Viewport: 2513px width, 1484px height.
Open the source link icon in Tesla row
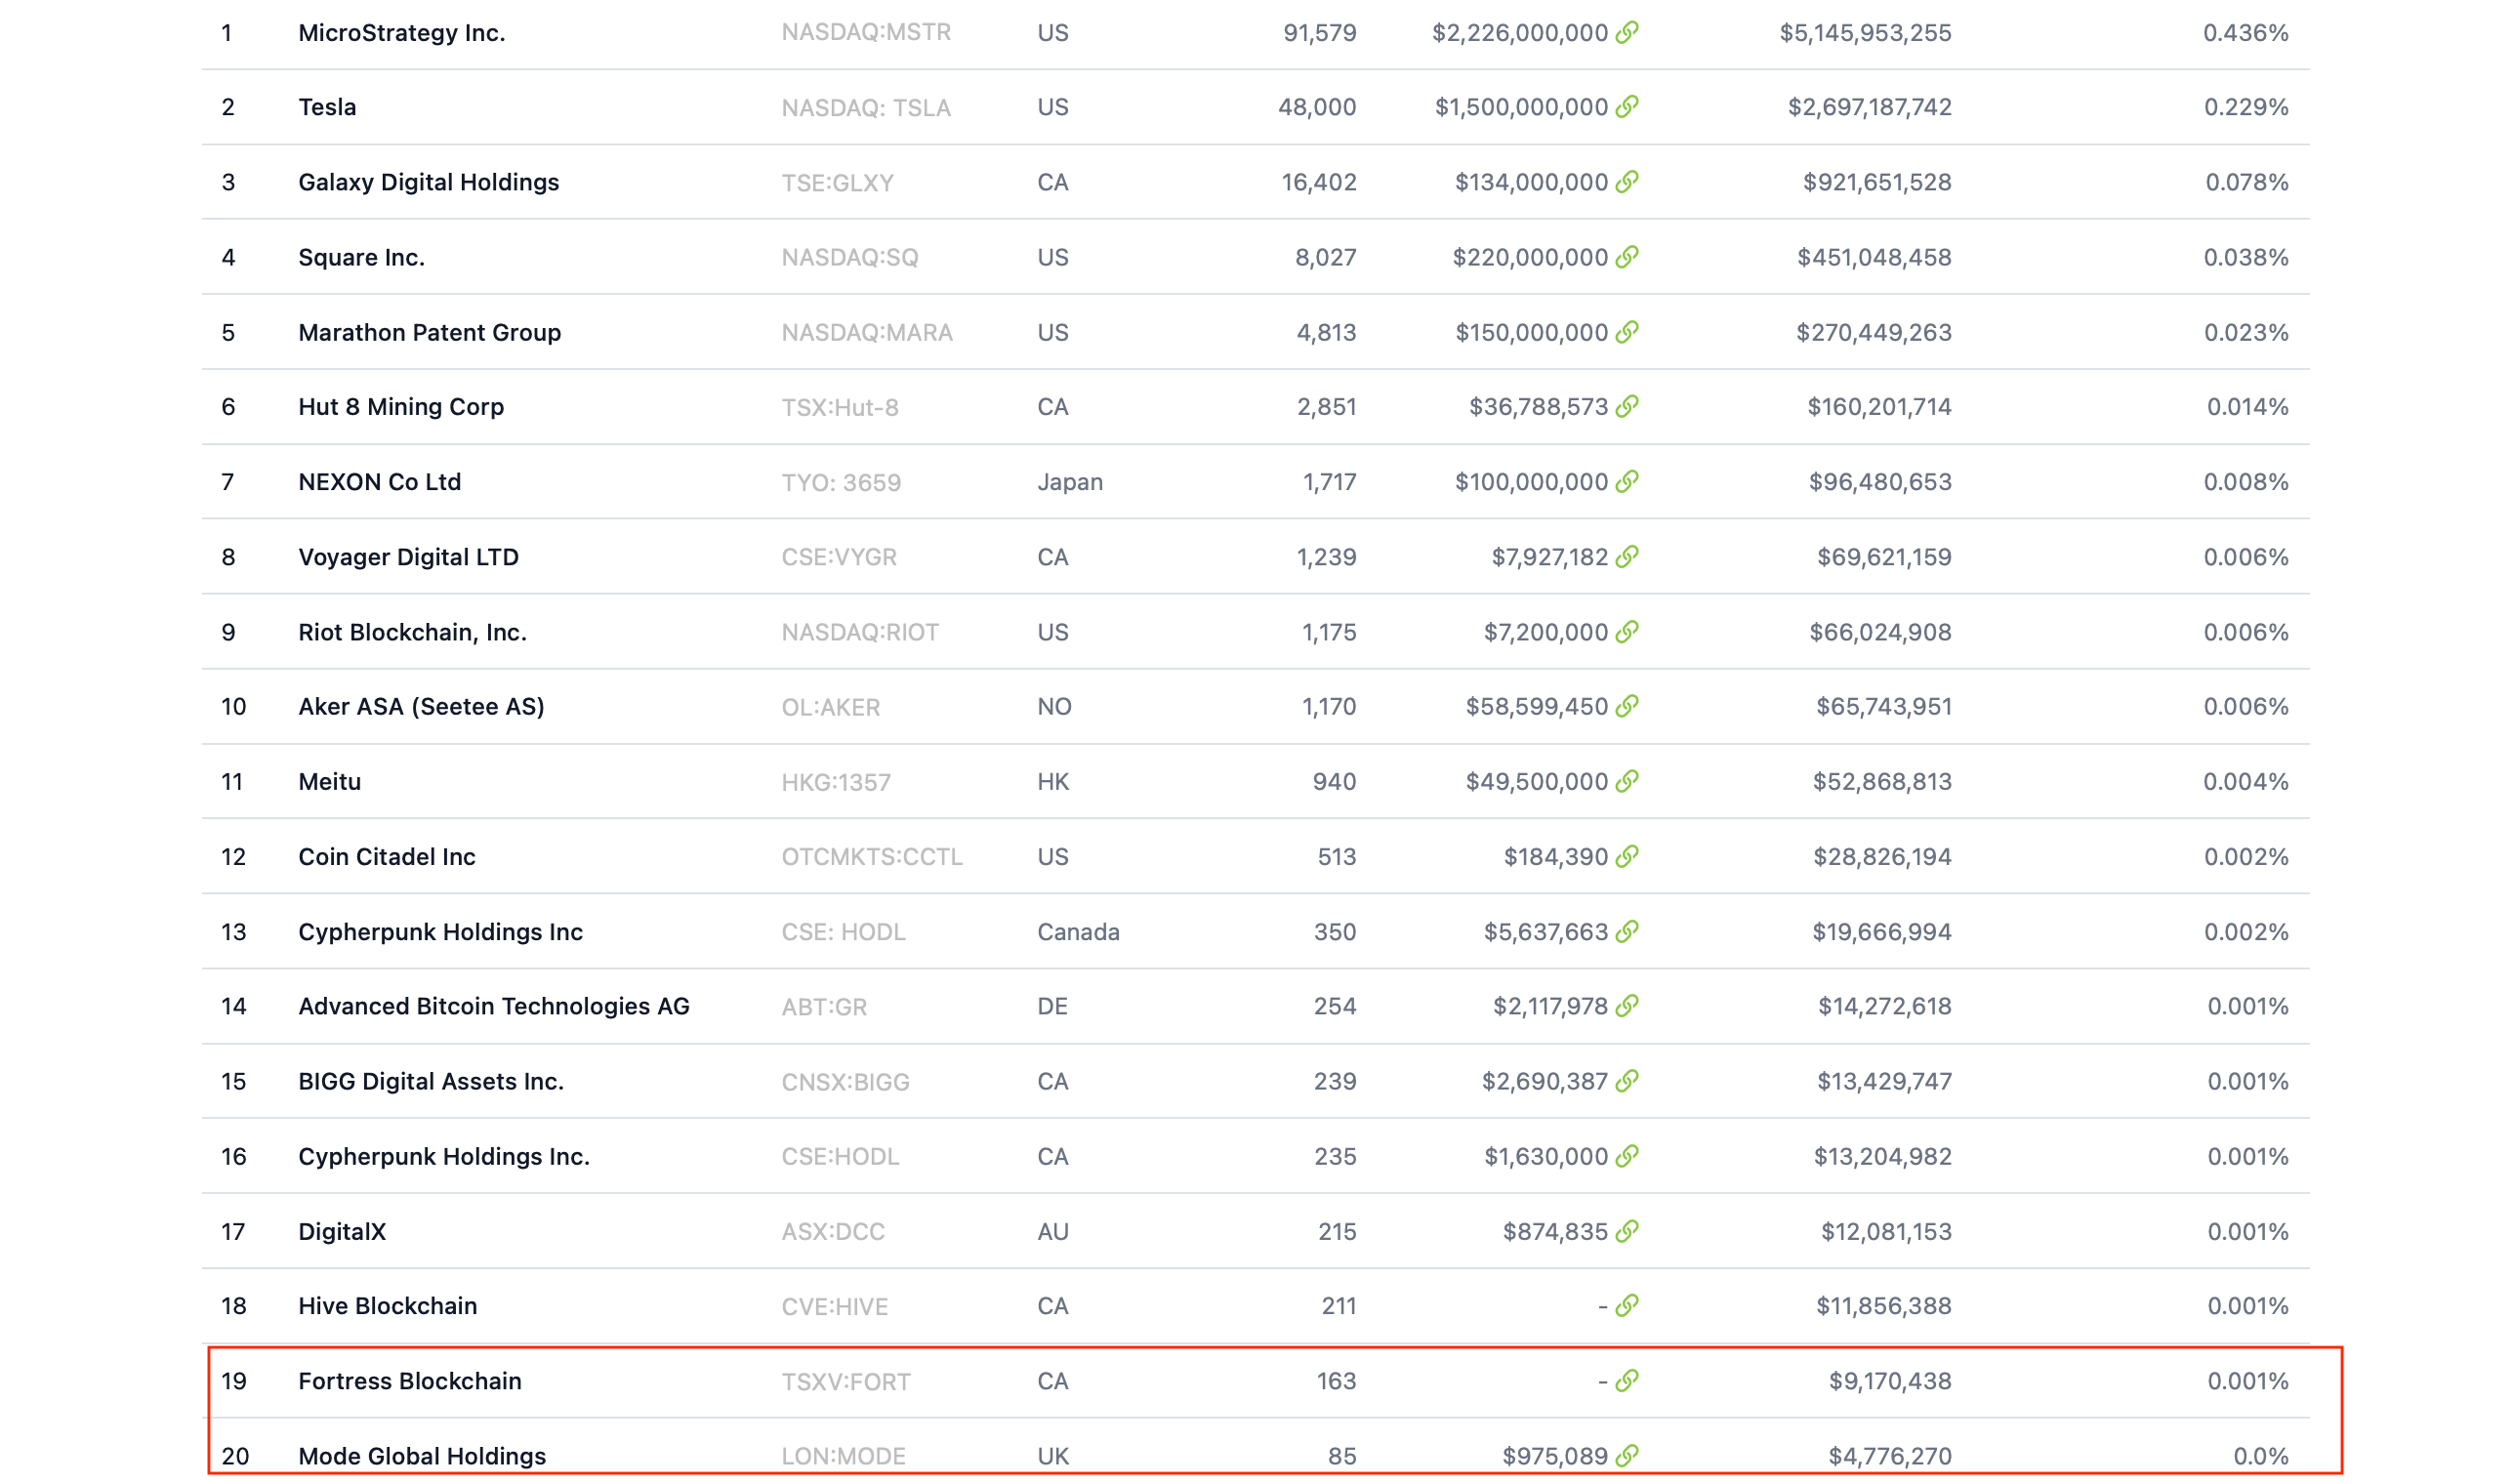coord(1627,107)
